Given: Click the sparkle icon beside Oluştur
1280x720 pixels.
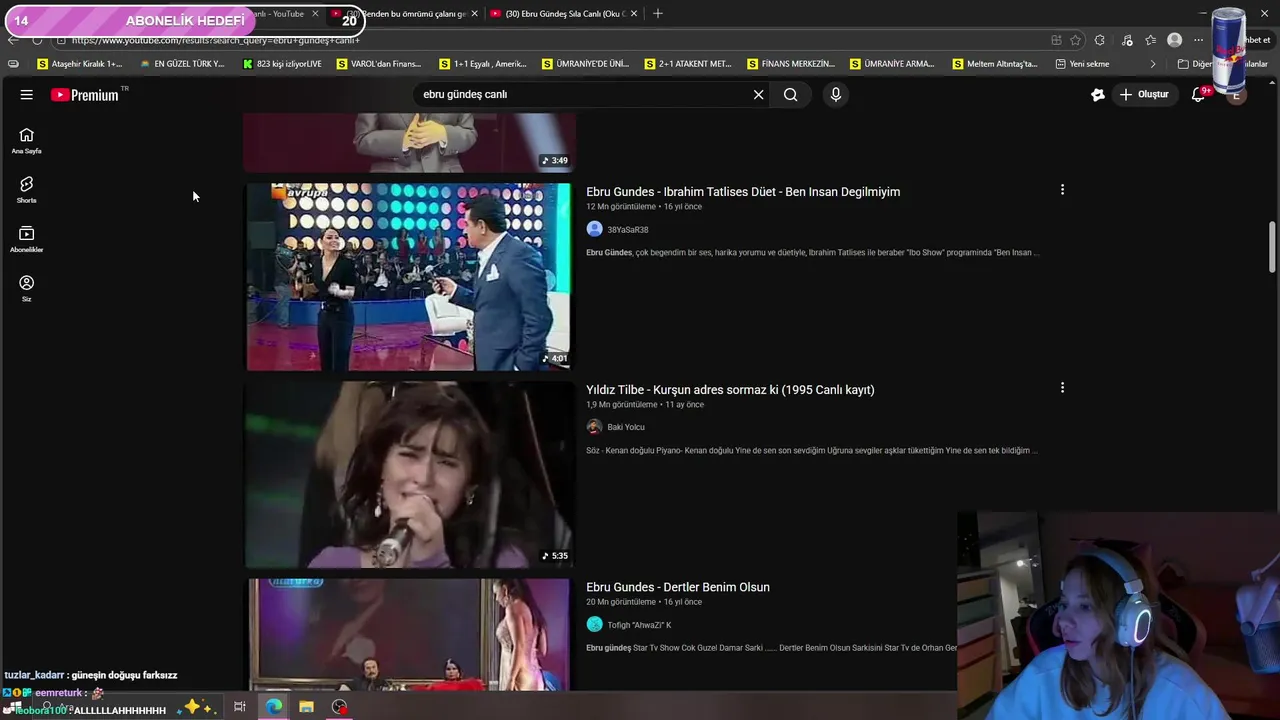Looking at the screenshot, I should click(x=1098, y=94).
